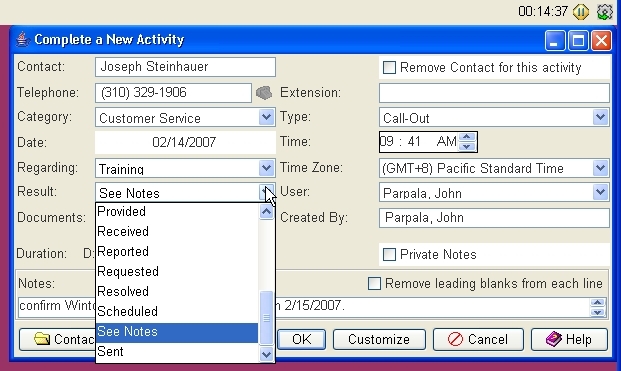Increase time with the Time spinner up arrow

[x=467, y=137]
